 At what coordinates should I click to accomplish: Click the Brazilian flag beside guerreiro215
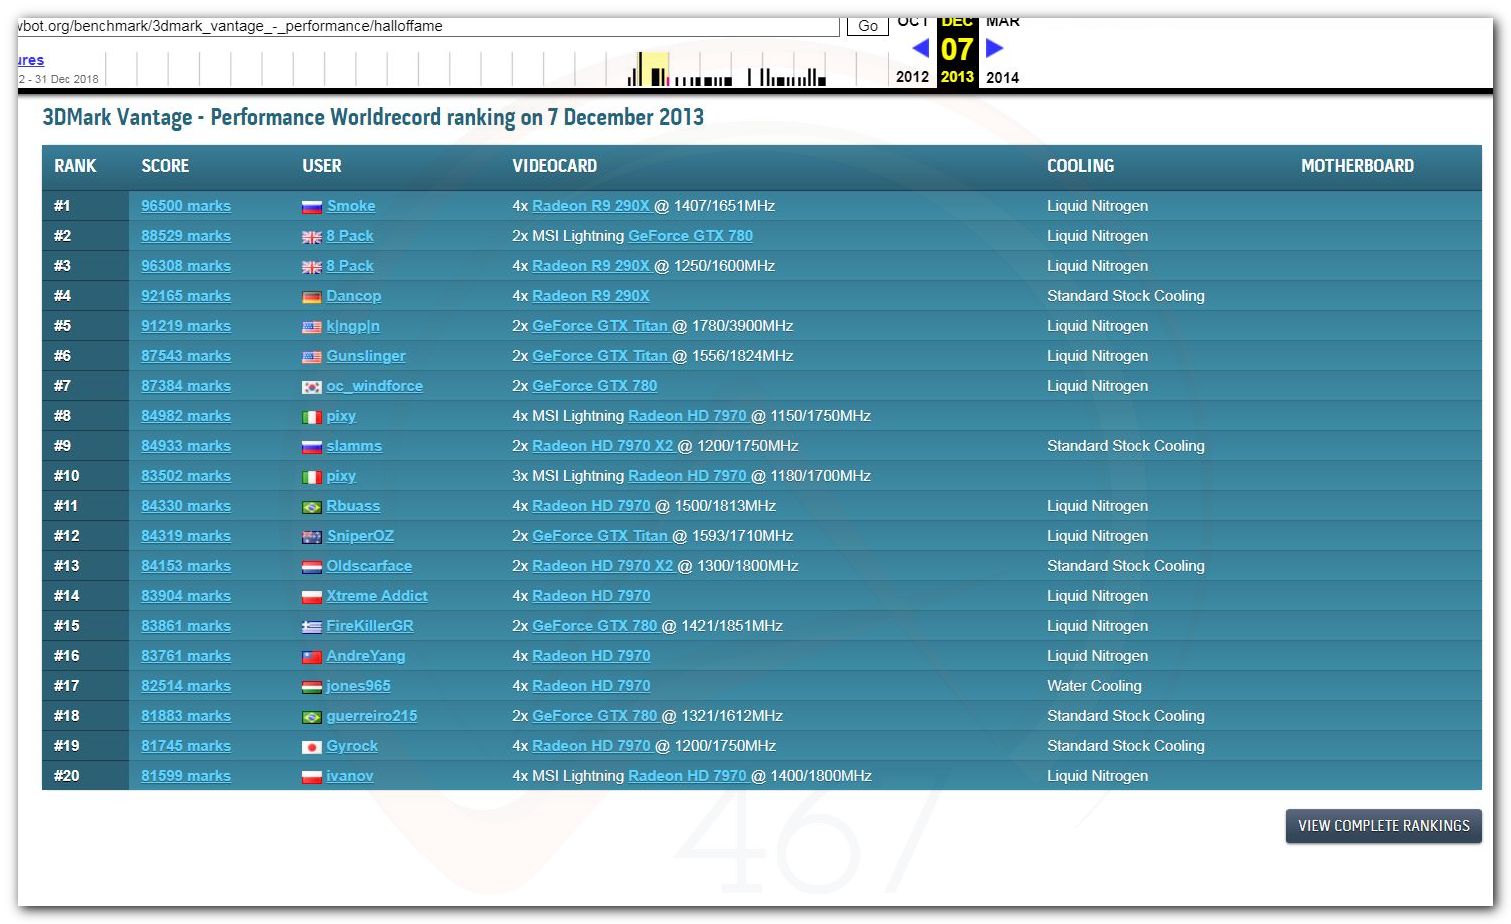click(312, 717)
